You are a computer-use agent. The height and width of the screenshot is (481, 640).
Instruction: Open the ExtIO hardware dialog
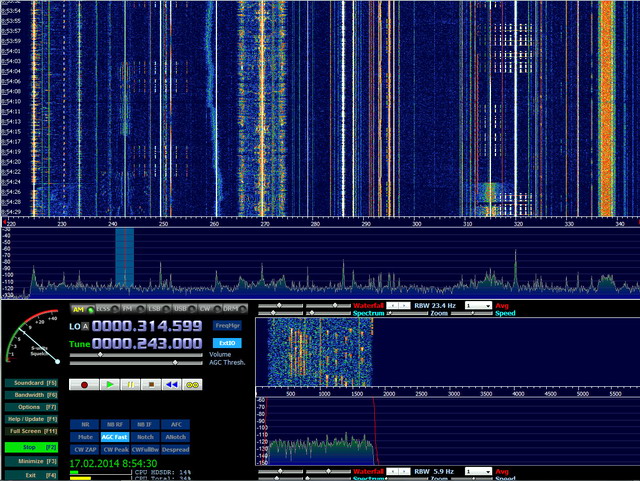pyautogui.click(x=227, y=343)
